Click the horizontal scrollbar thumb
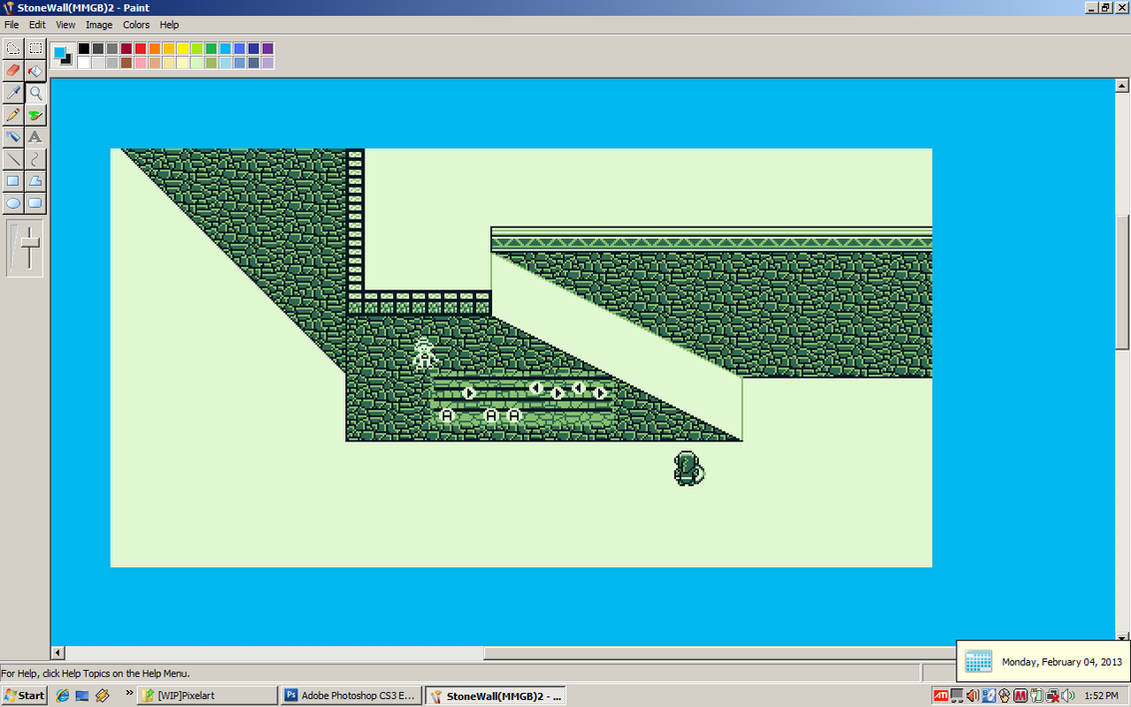1131x707 pixels. click(718, 653)
